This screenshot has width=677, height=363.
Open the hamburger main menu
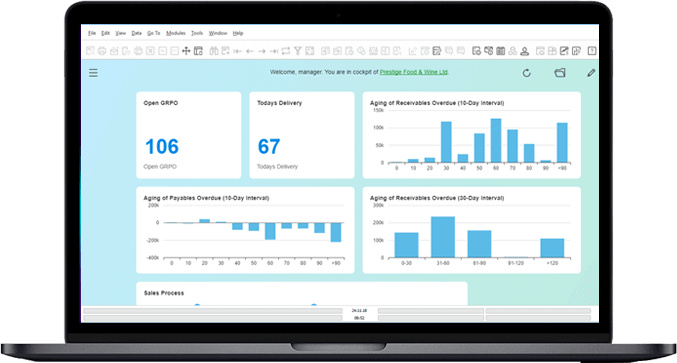click(x=93, y=73)
